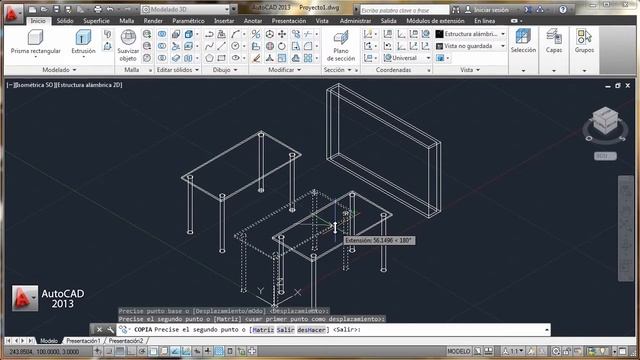The height and width of the screenshot is (360, 640).
Task: Switch to the Presentación2 layout tab
Action: (126, 340)
